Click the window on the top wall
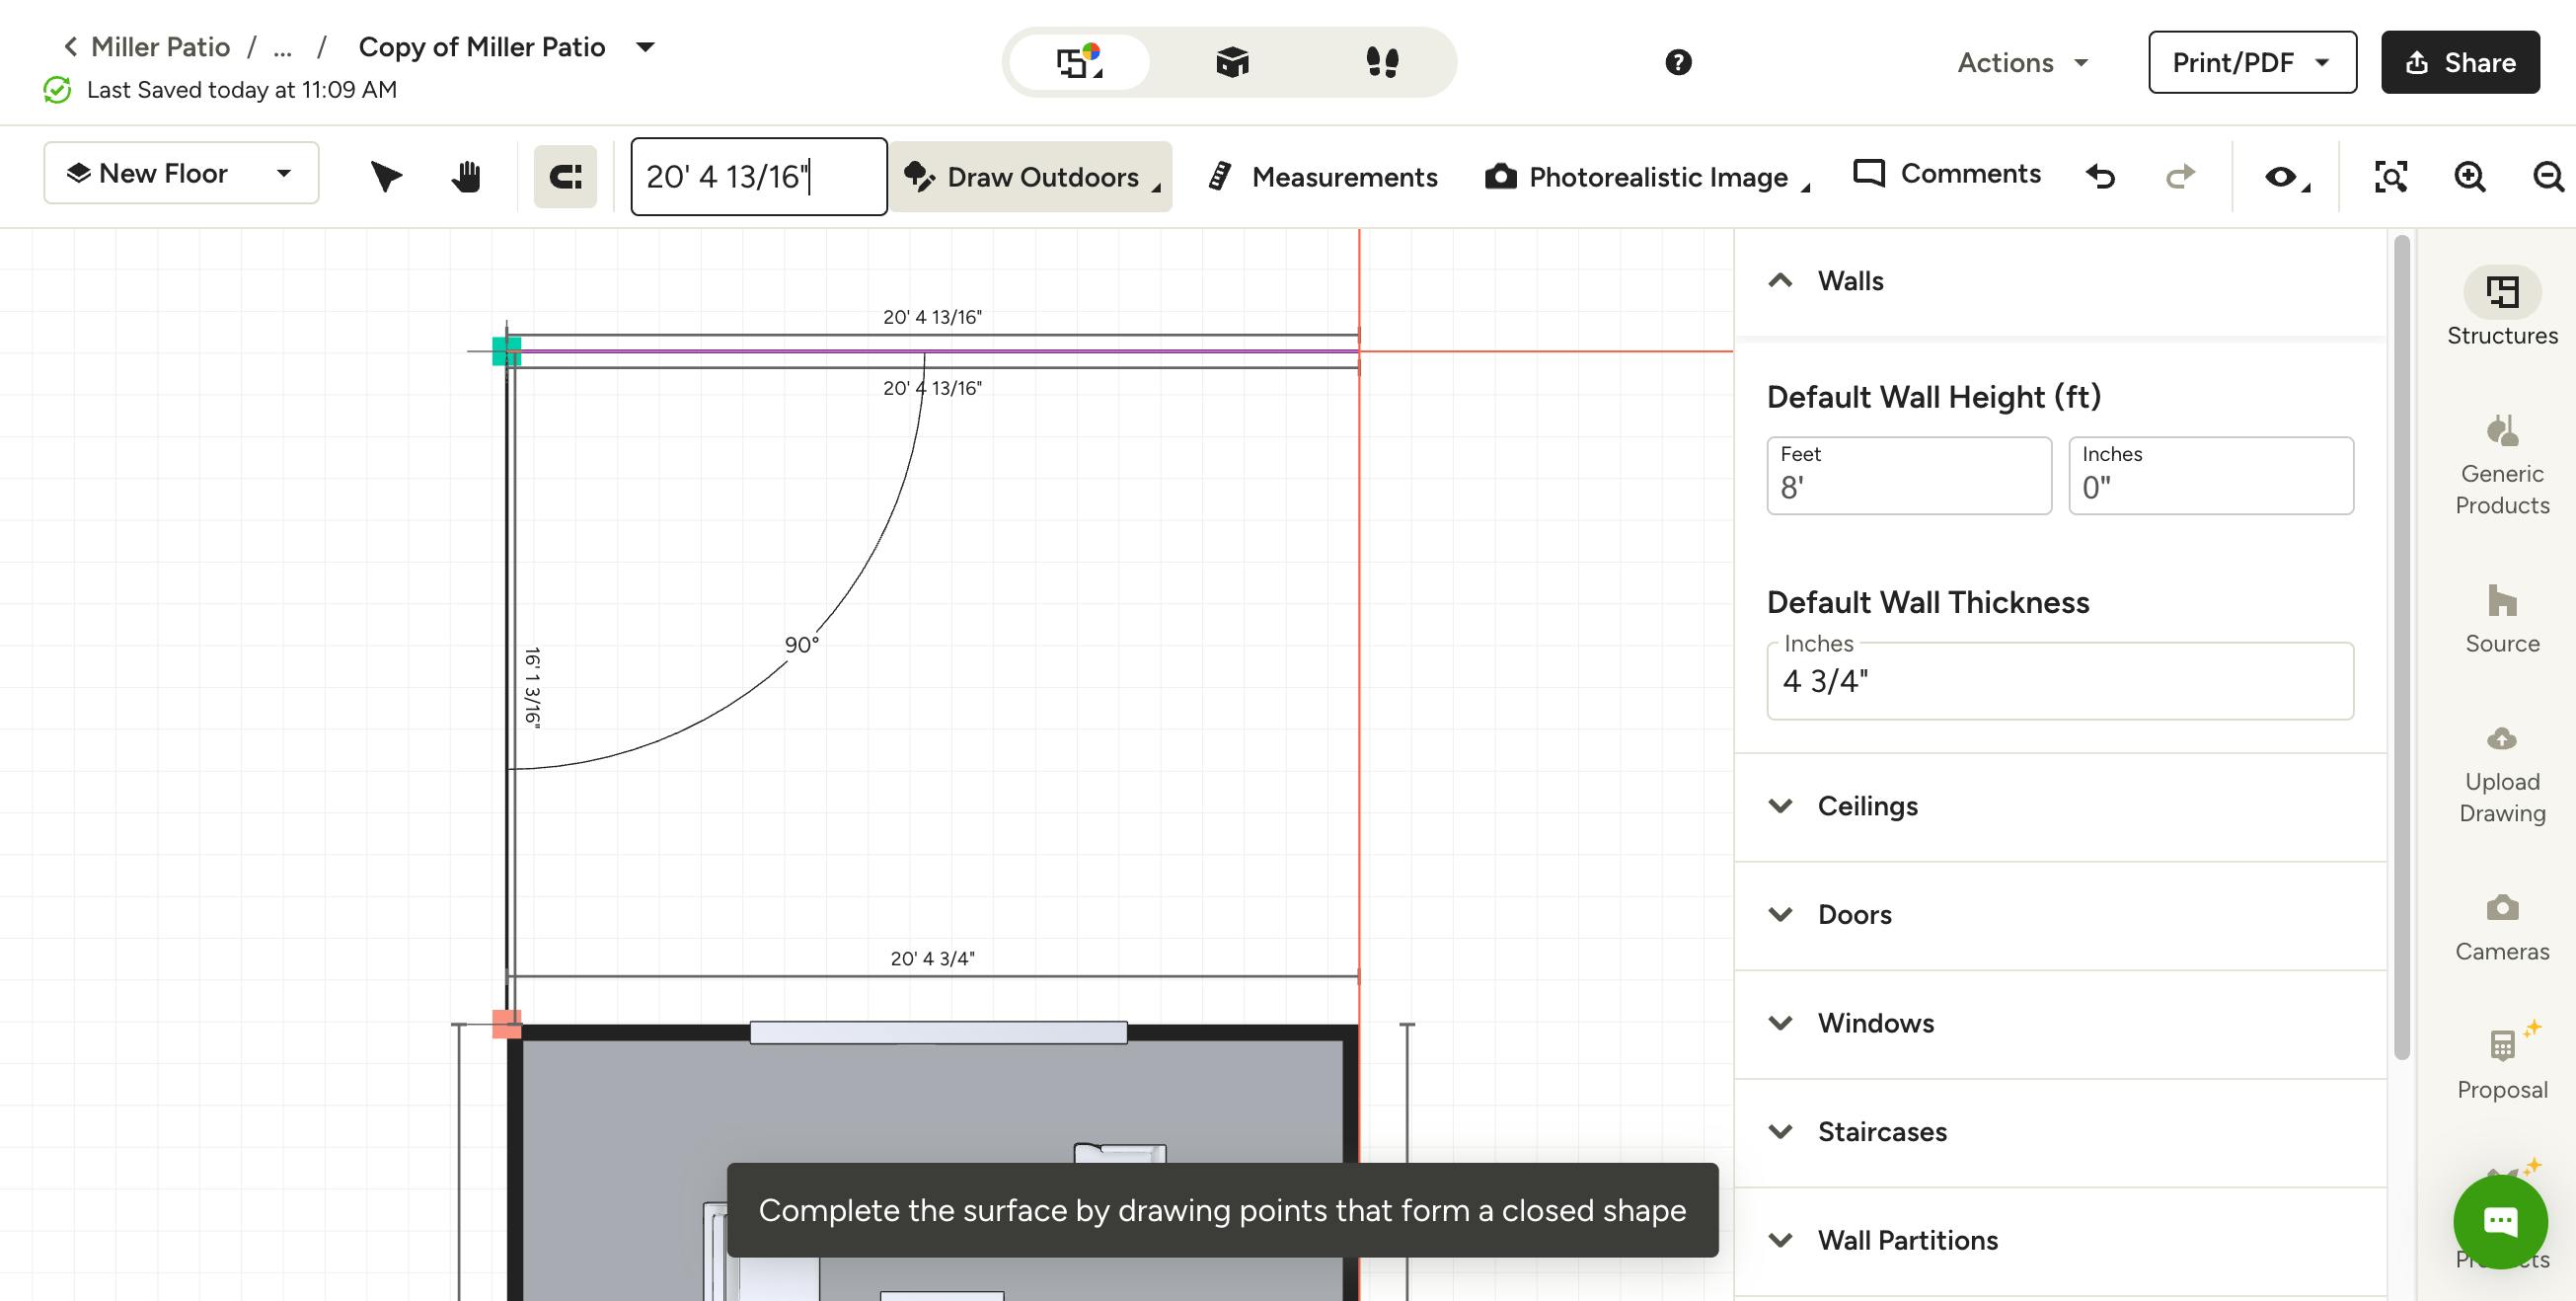 click(x=938, y=1032)
